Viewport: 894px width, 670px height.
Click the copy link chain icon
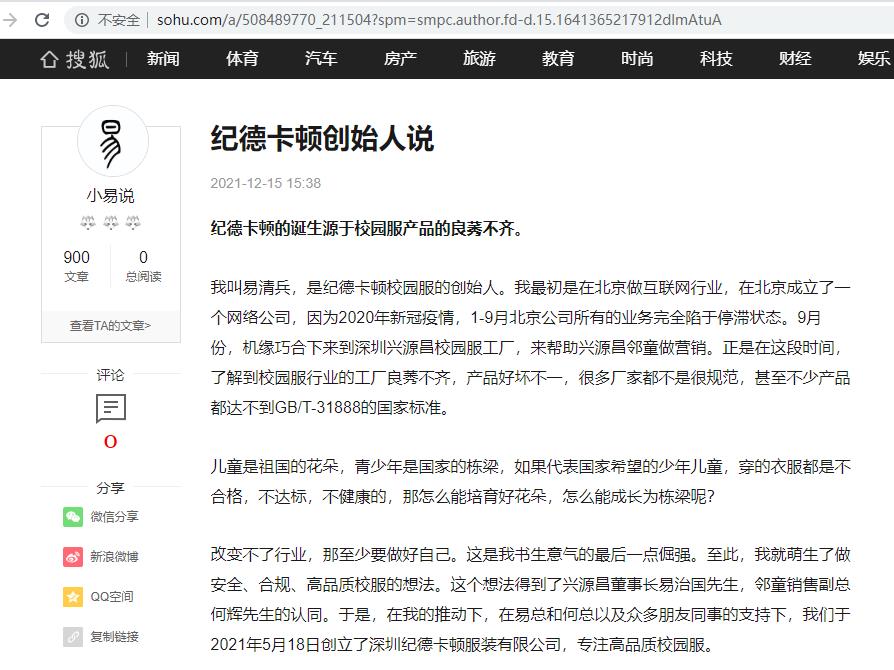[x=73, y=636]
